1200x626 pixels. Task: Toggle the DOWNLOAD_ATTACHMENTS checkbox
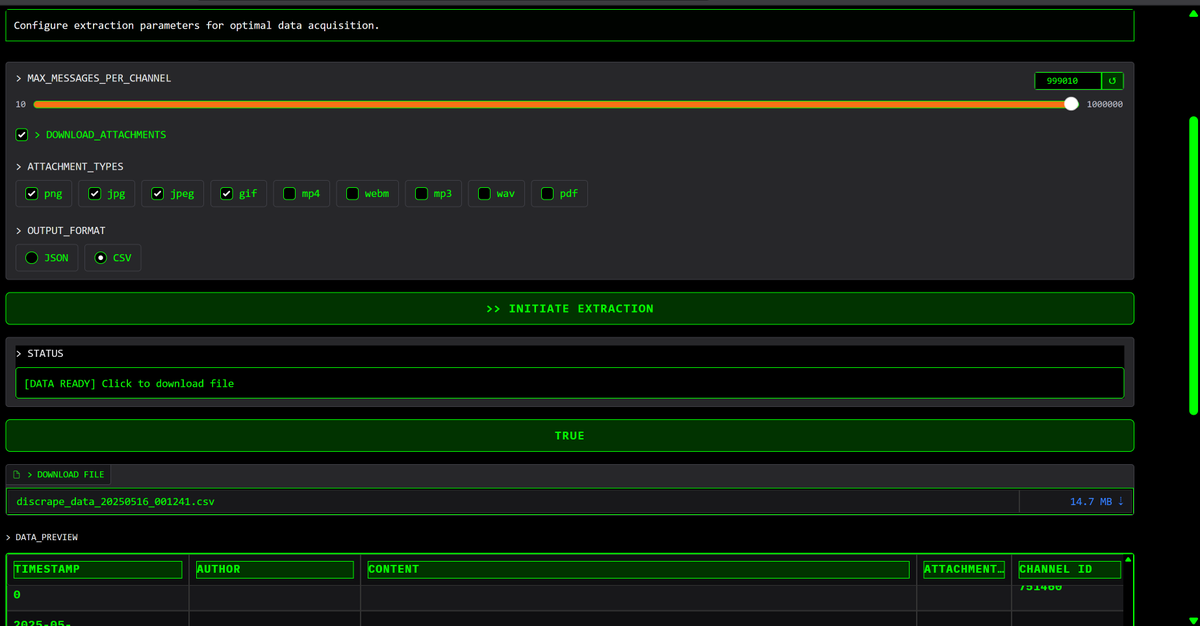[22, 135]
